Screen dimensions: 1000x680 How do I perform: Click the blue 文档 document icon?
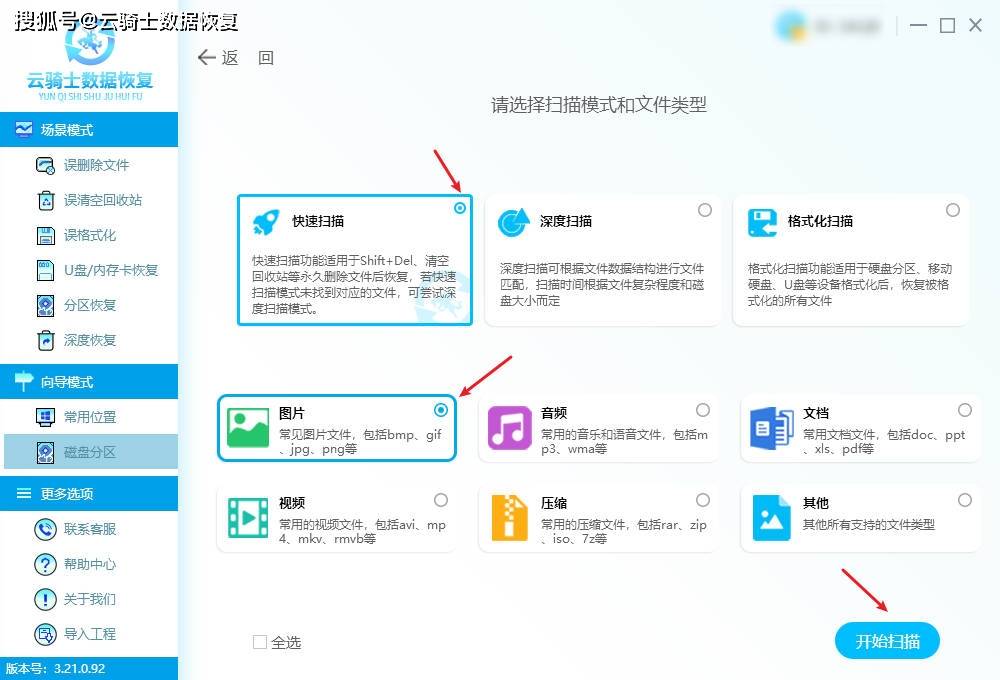click(771, 428)
